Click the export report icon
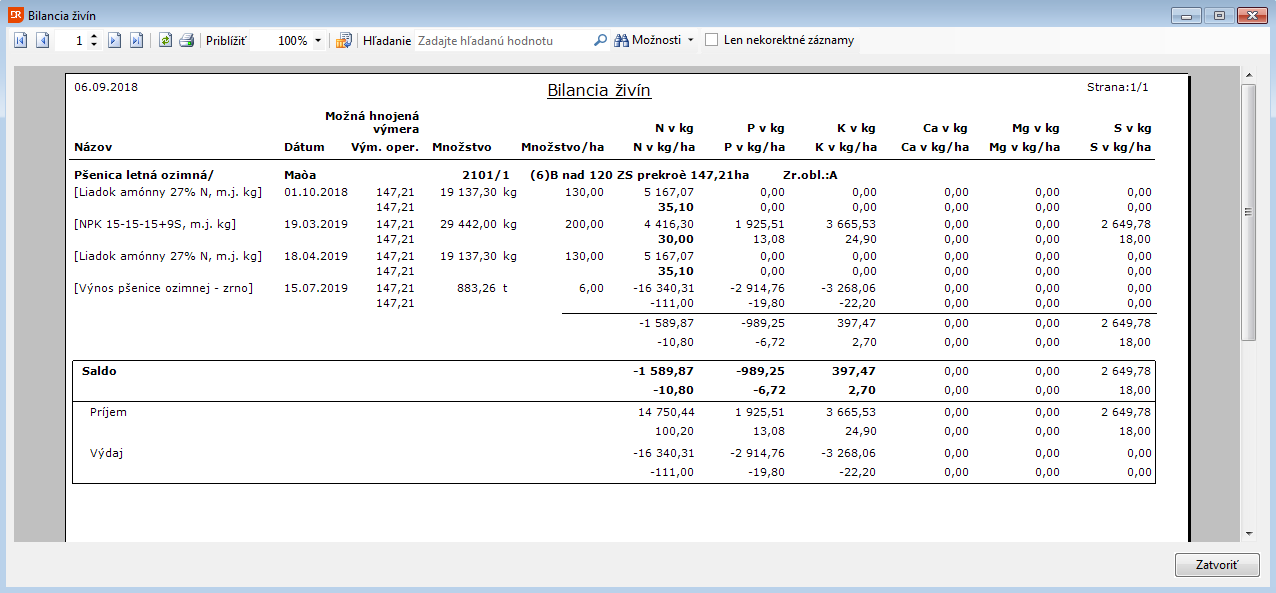Viewport: 1276px width, 593px height. (x=344, y=41)
